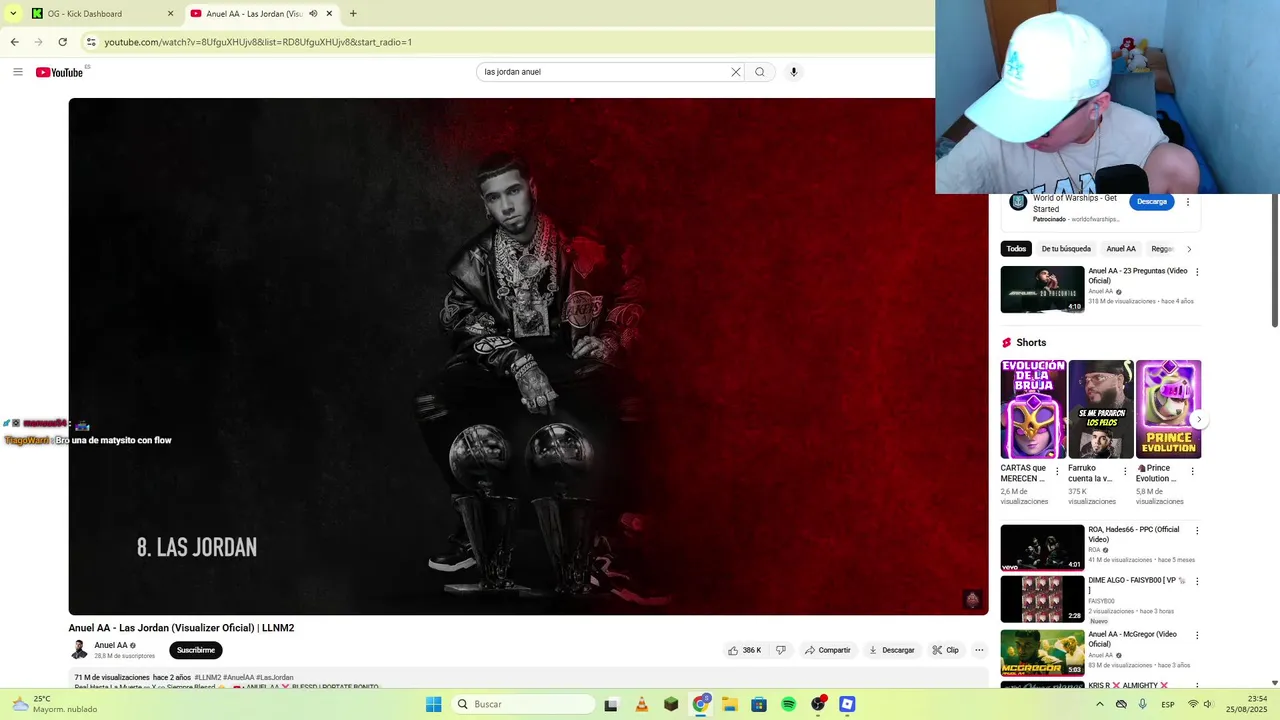Show more filter chips with the right arrow

point(1189,249)
